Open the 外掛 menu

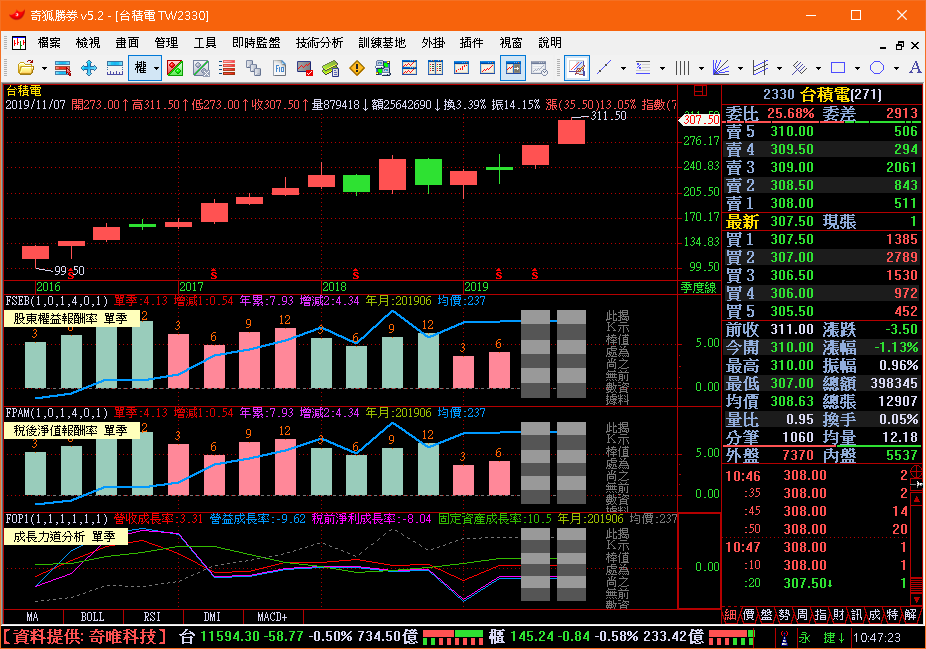433,43
